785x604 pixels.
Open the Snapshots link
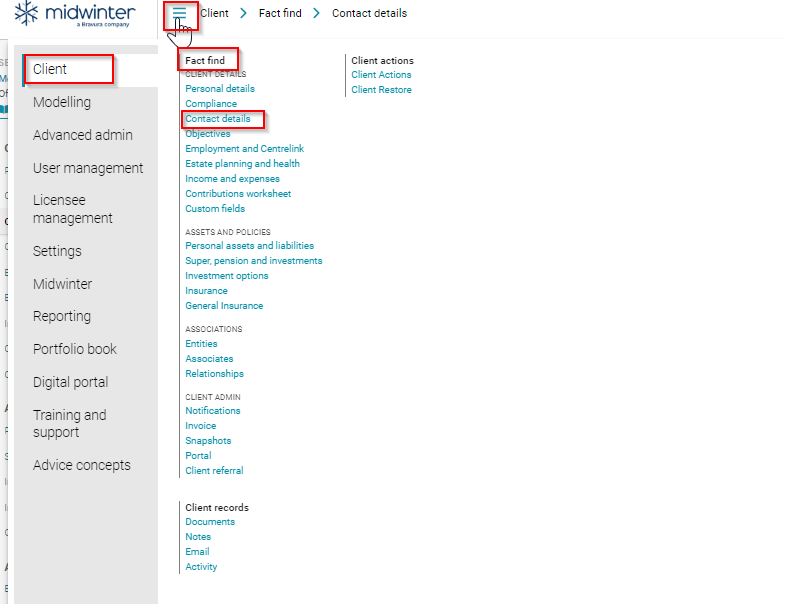[208, 441]
